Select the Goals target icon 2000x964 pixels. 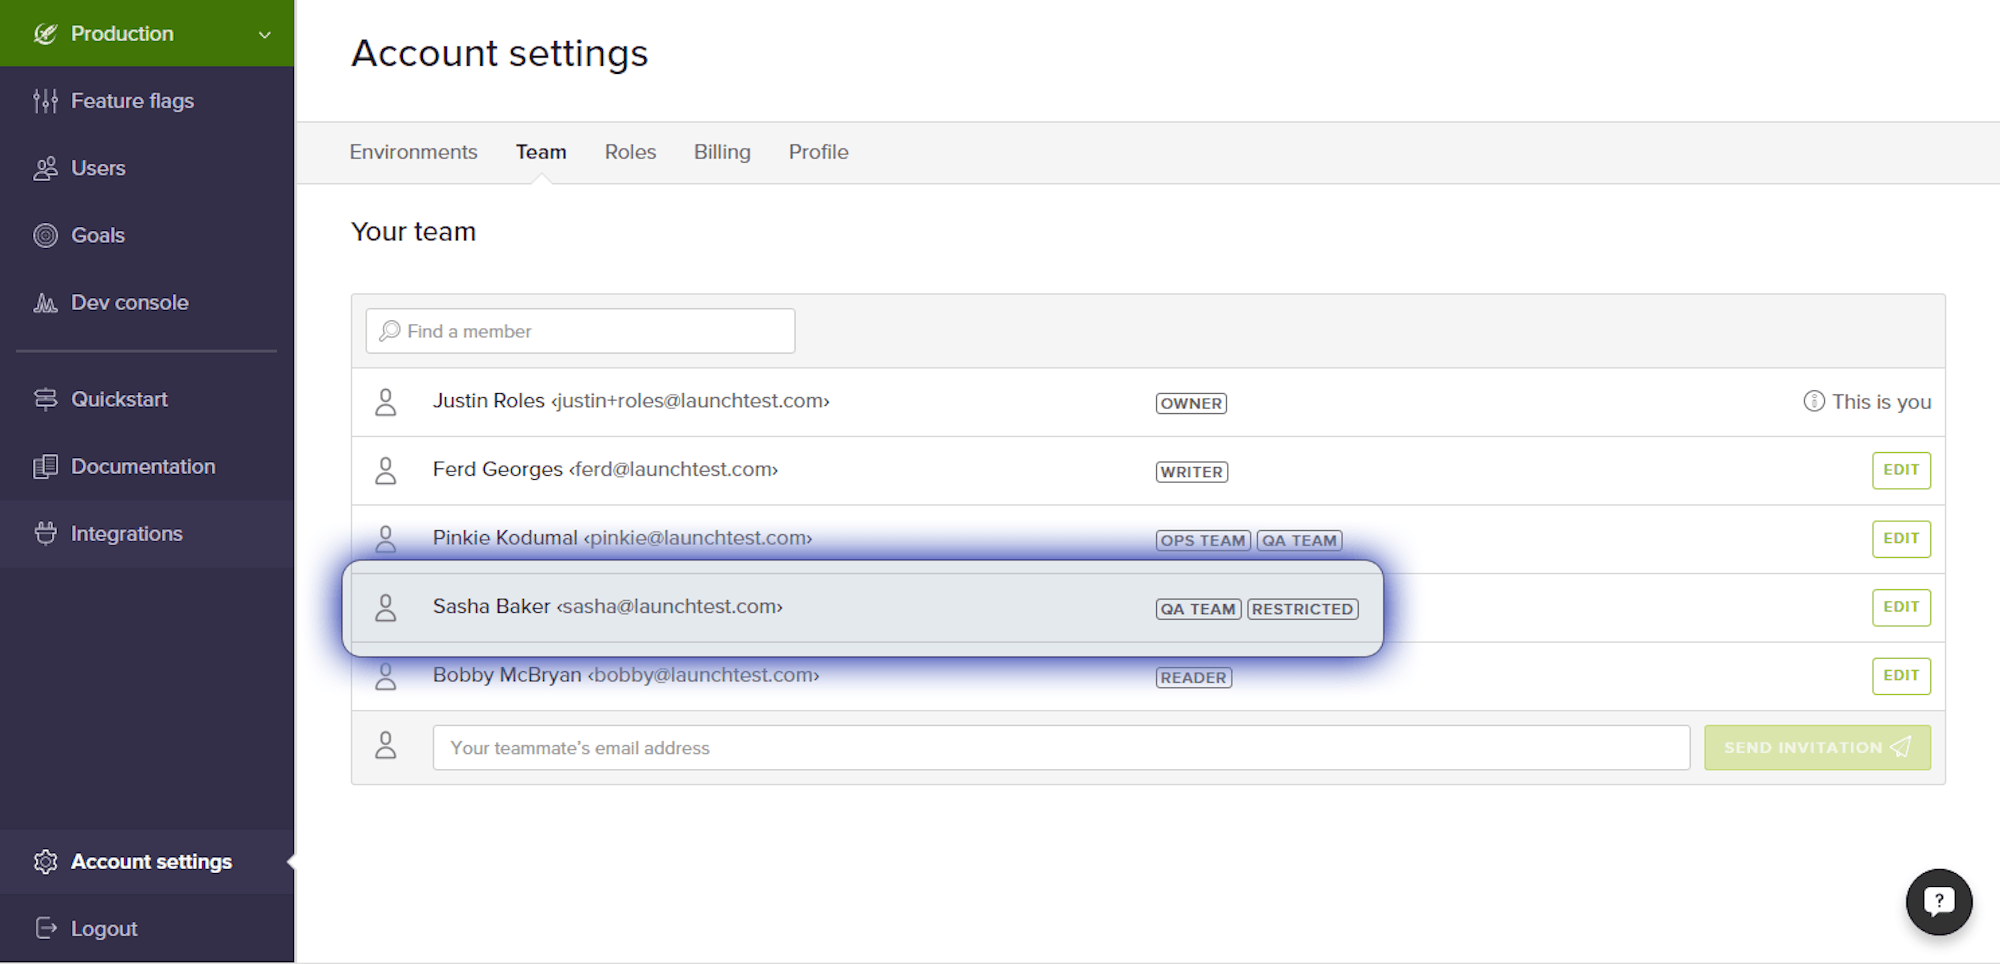point(45,235)
